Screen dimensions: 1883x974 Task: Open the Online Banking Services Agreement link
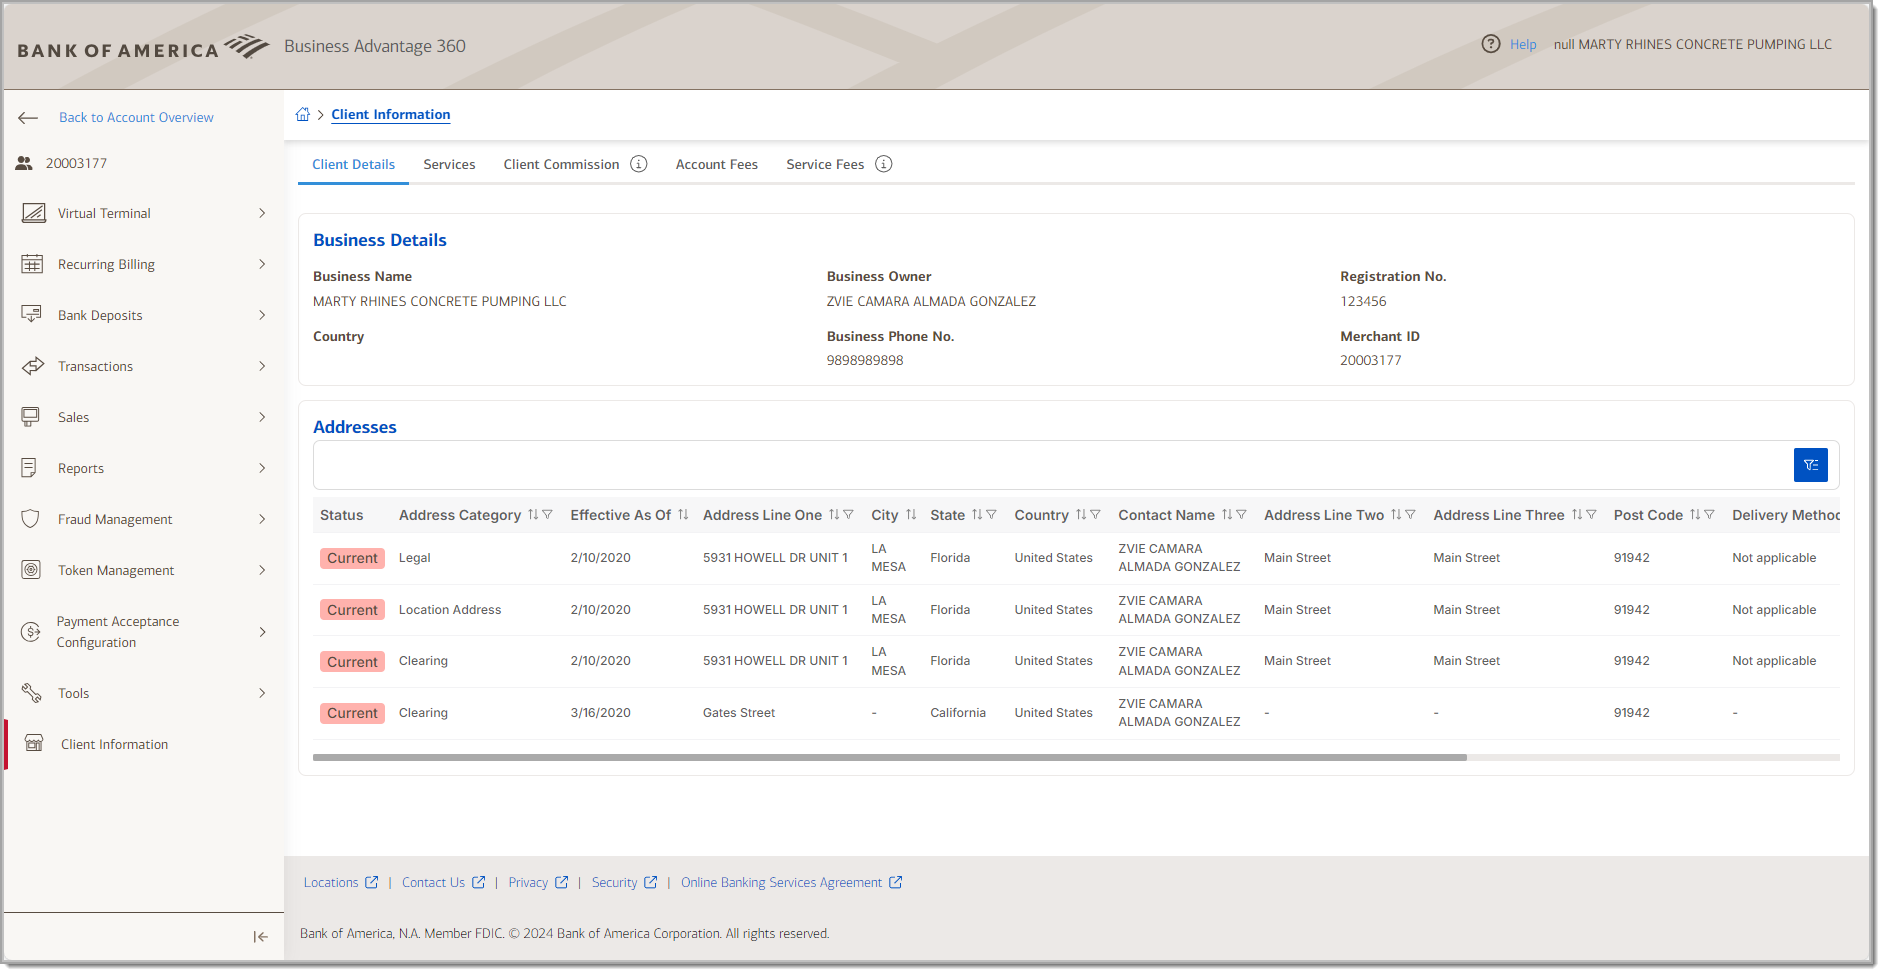click(781, 882)
